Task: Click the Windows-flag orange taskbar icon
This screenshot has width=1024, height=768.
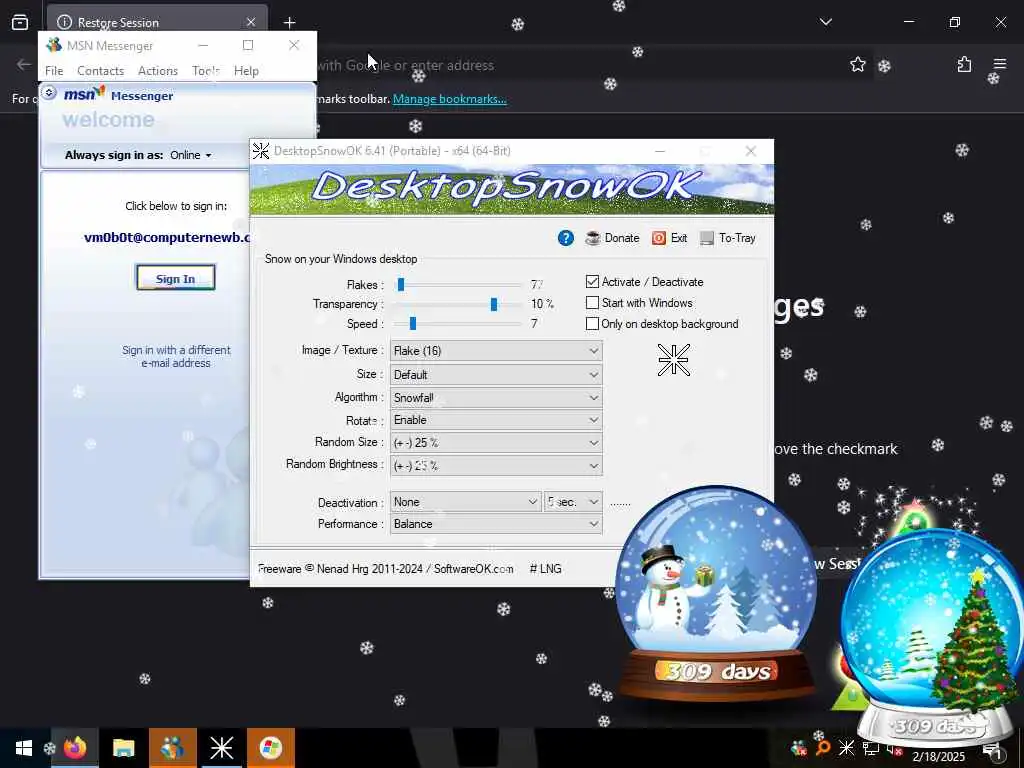Action: pyautogui.click(x=270, y=748)
